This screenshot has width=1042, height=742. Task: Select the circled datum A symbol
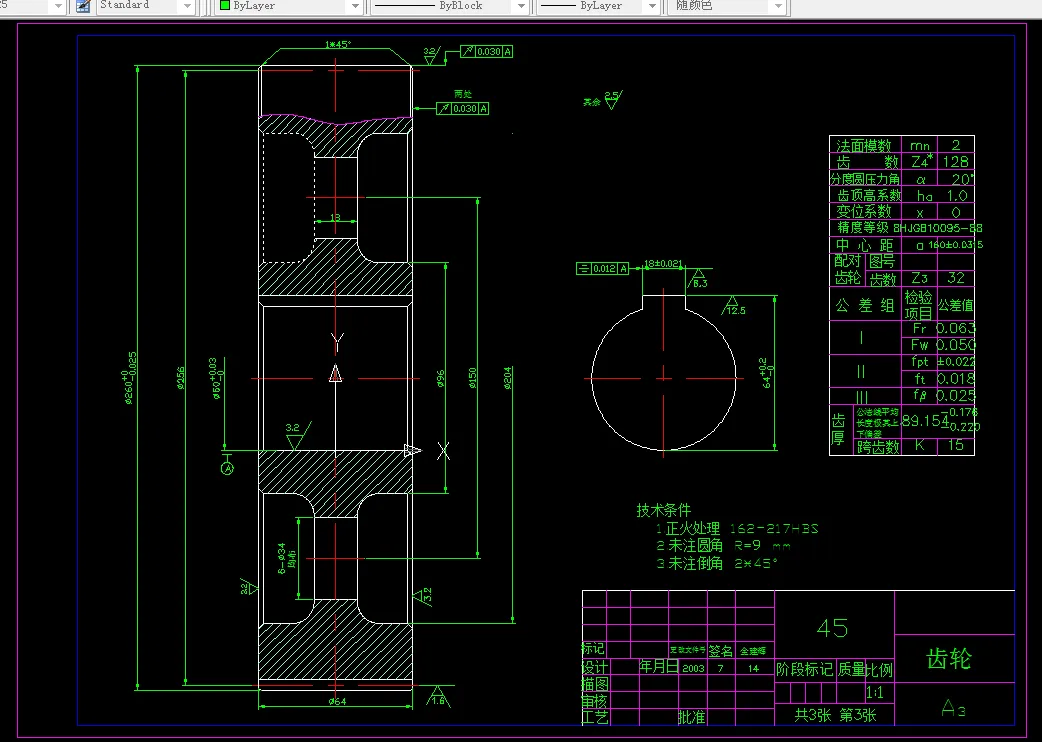point(227,468)
